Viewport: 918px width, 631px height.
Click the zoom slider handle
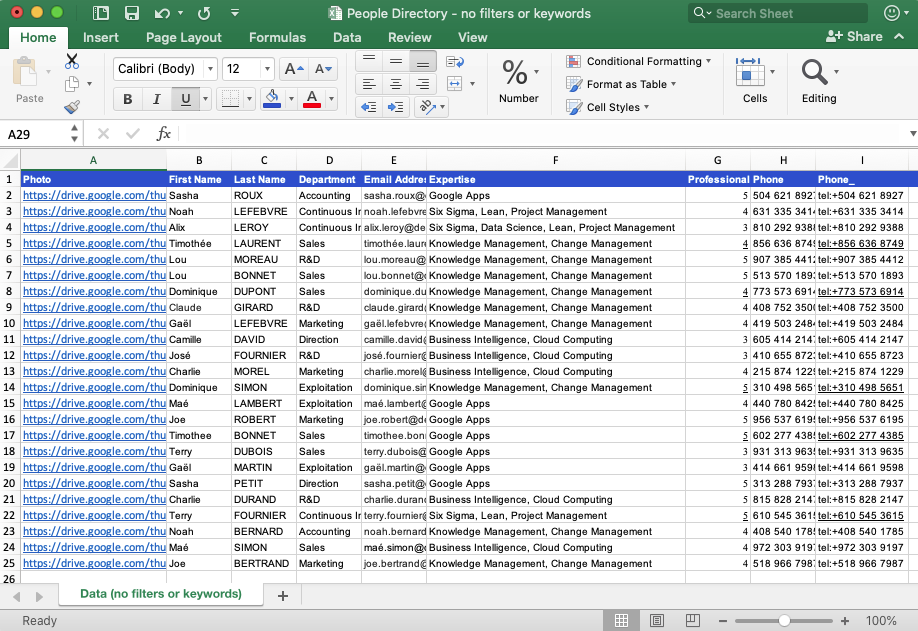pyautogui.click(x=784, y=620)
